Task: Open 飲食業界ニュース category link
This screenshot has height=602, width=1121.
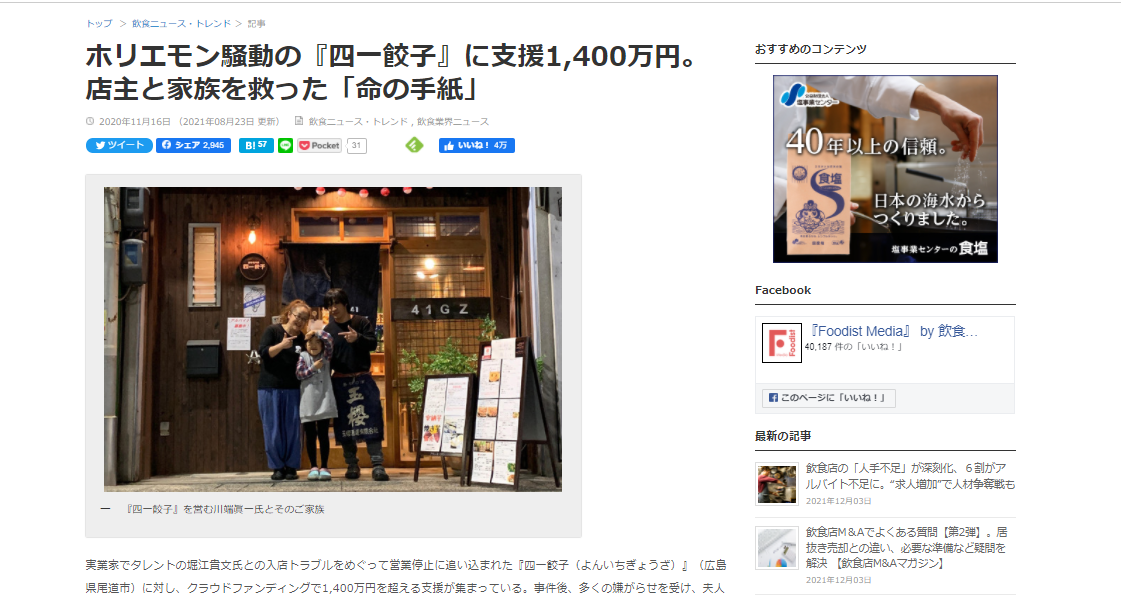Action: (x=453, y=122)
